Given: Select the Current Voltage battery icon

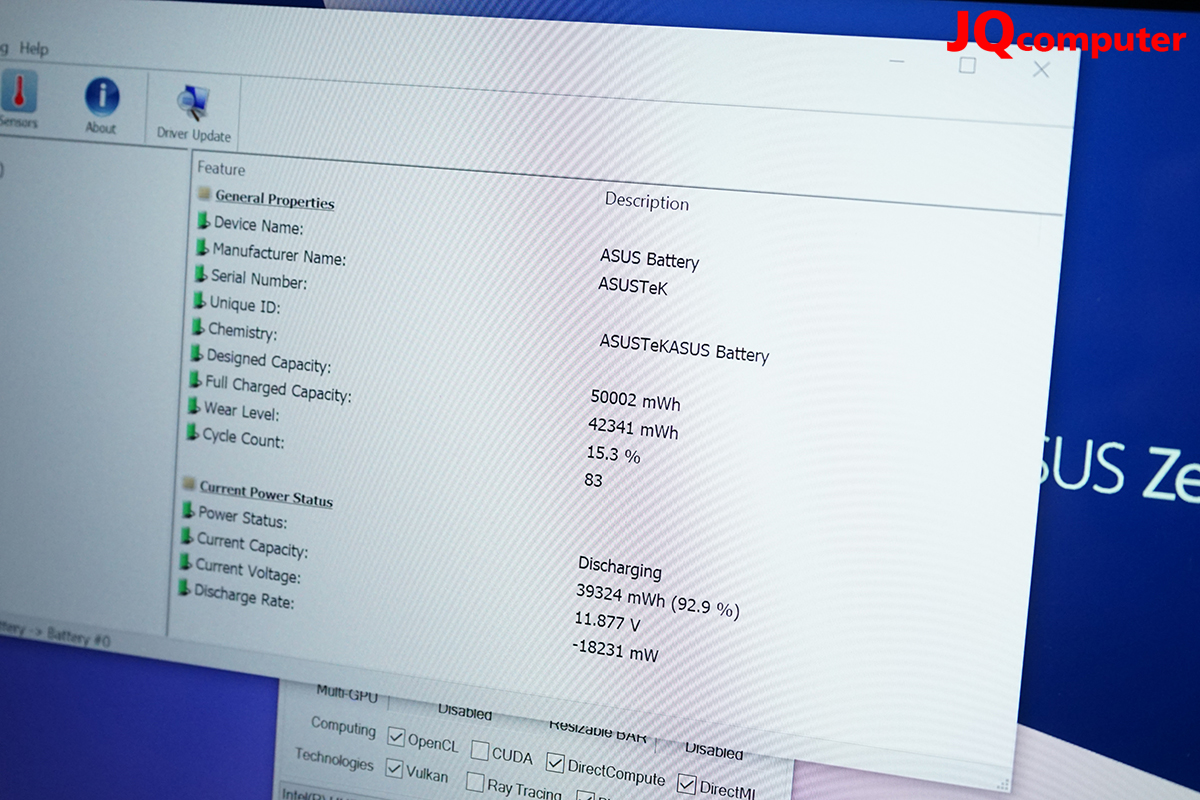Looking at the screenshot, I should coord(185,562).
